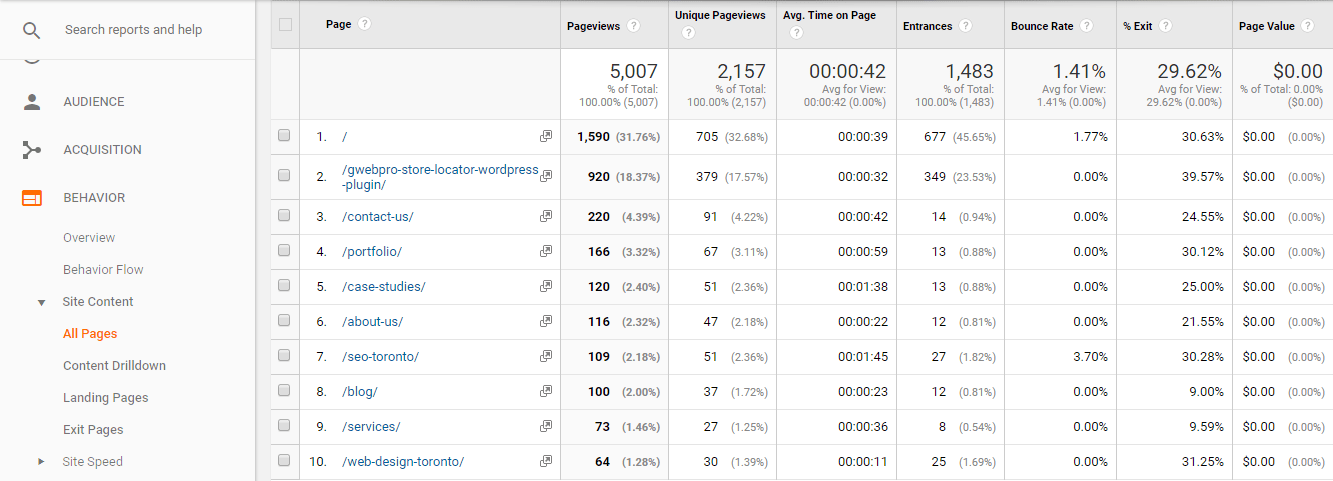Click open-in-new-window icon for /portfolio/
The image size is (1333, 481).
(546, 252)
